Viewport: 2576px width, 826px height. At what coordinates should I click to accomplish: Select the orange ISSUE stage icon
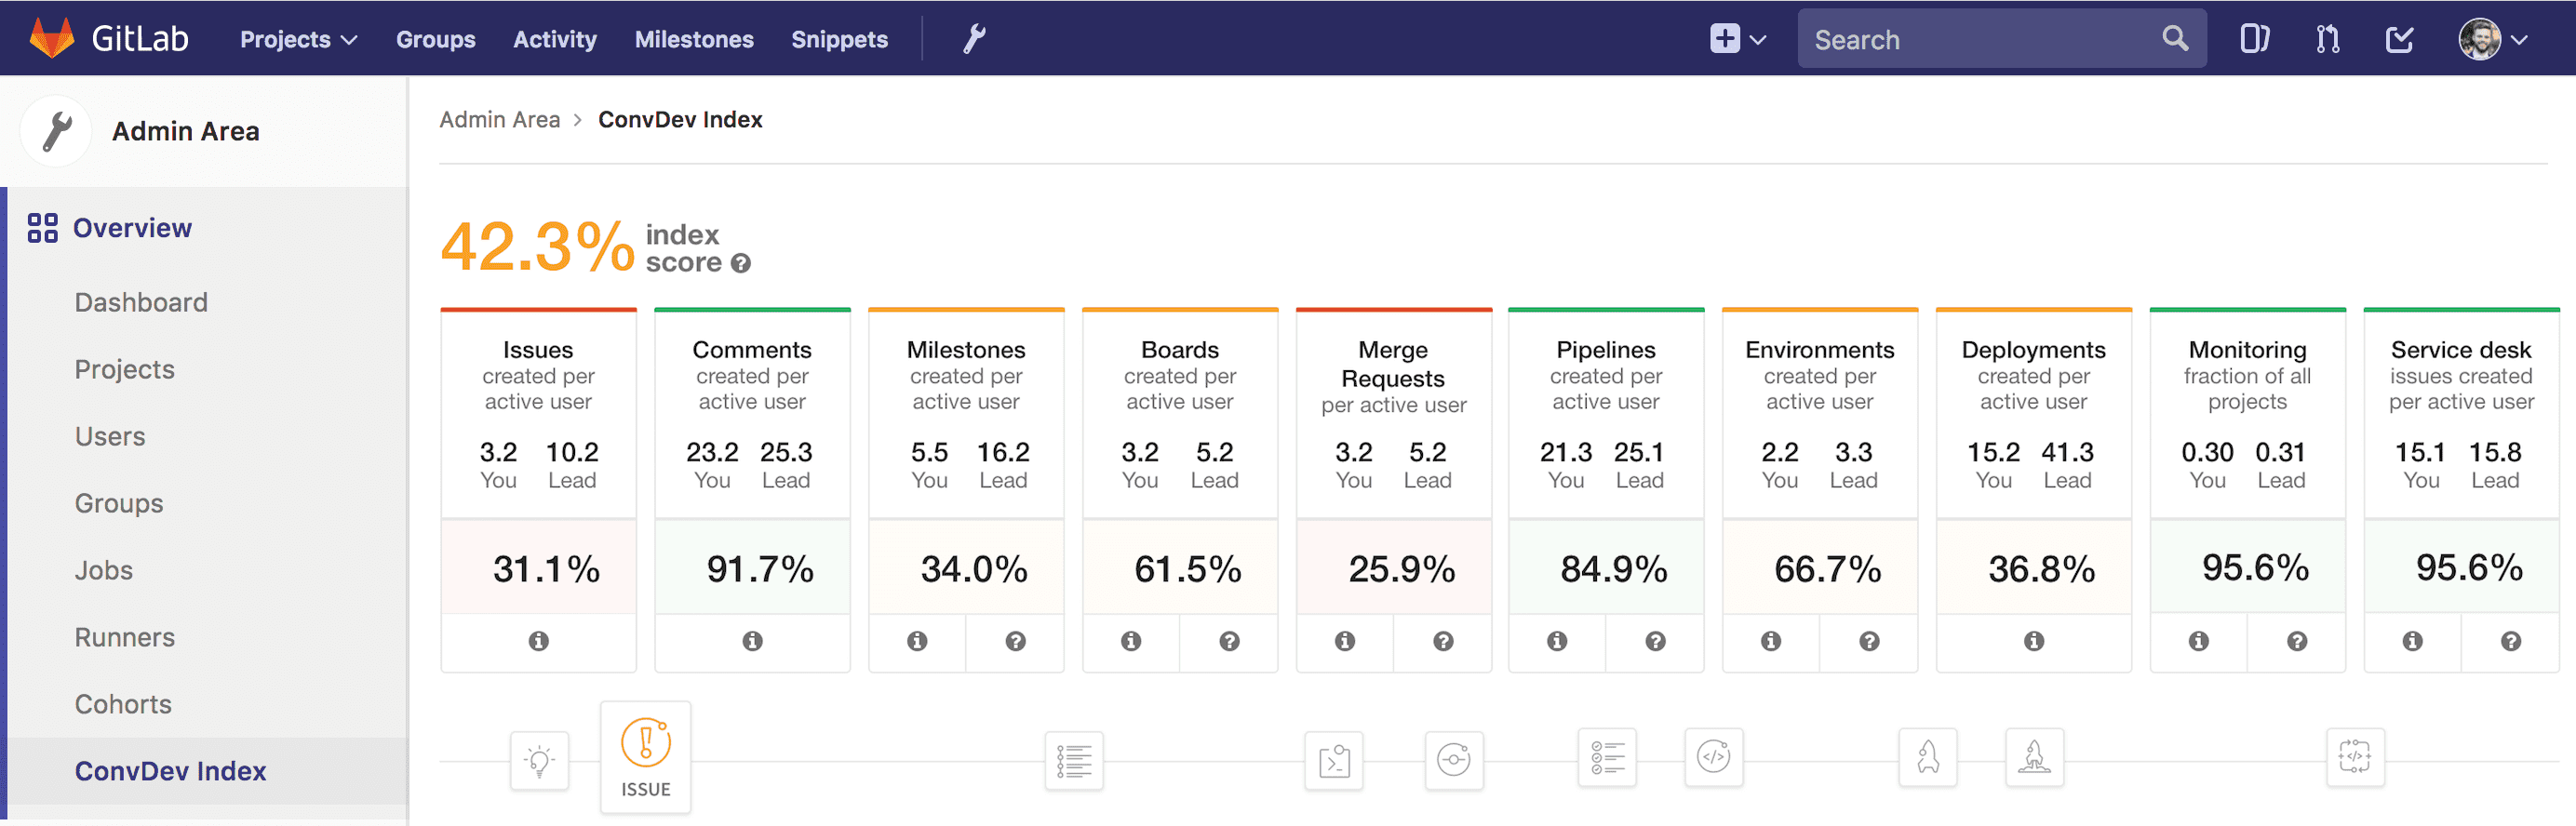click(645, 757)
